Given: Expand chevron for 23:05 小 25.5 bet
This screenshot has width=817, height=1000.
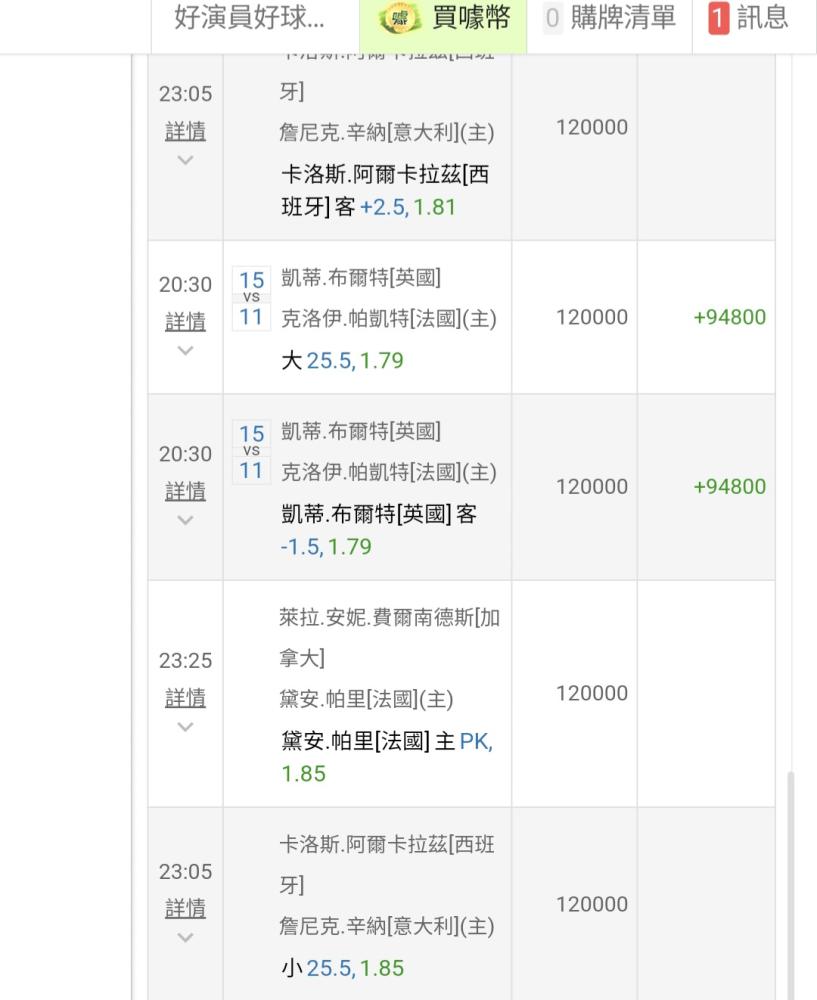Looking at the screenshot, I should coord(186,938).
